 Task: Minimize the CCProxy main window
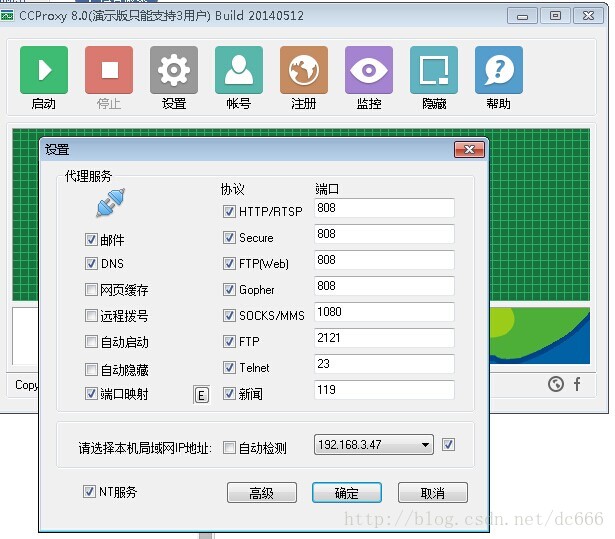pos(522,16)
